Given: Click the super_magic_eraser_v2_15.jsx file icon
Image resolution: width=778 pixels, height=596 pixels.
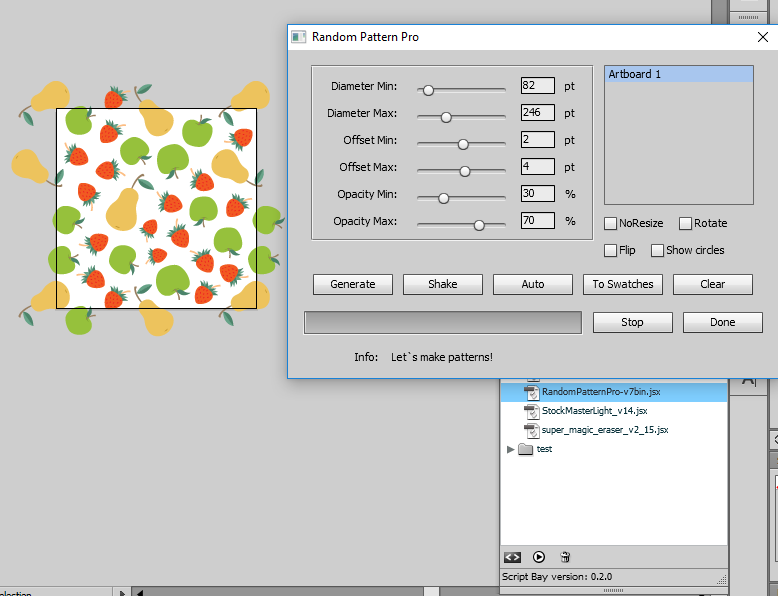Looking at the screenshot, I should click(532, 430).
